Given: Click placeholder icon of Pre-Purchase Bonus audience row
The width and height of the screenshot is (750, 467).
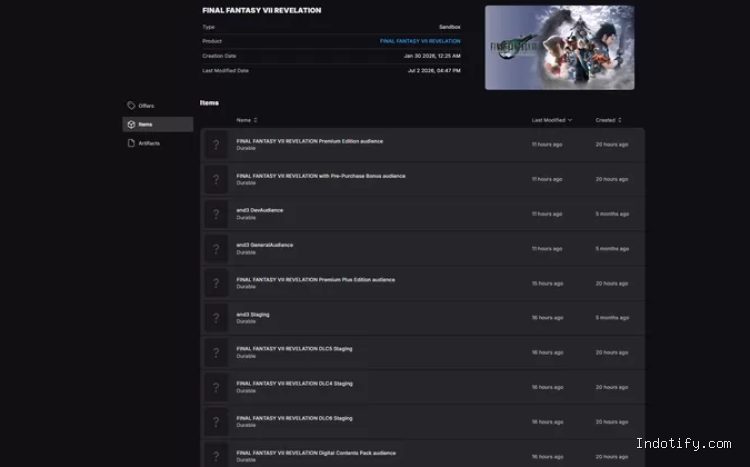Looking at the screenshot, I should 216,179.
